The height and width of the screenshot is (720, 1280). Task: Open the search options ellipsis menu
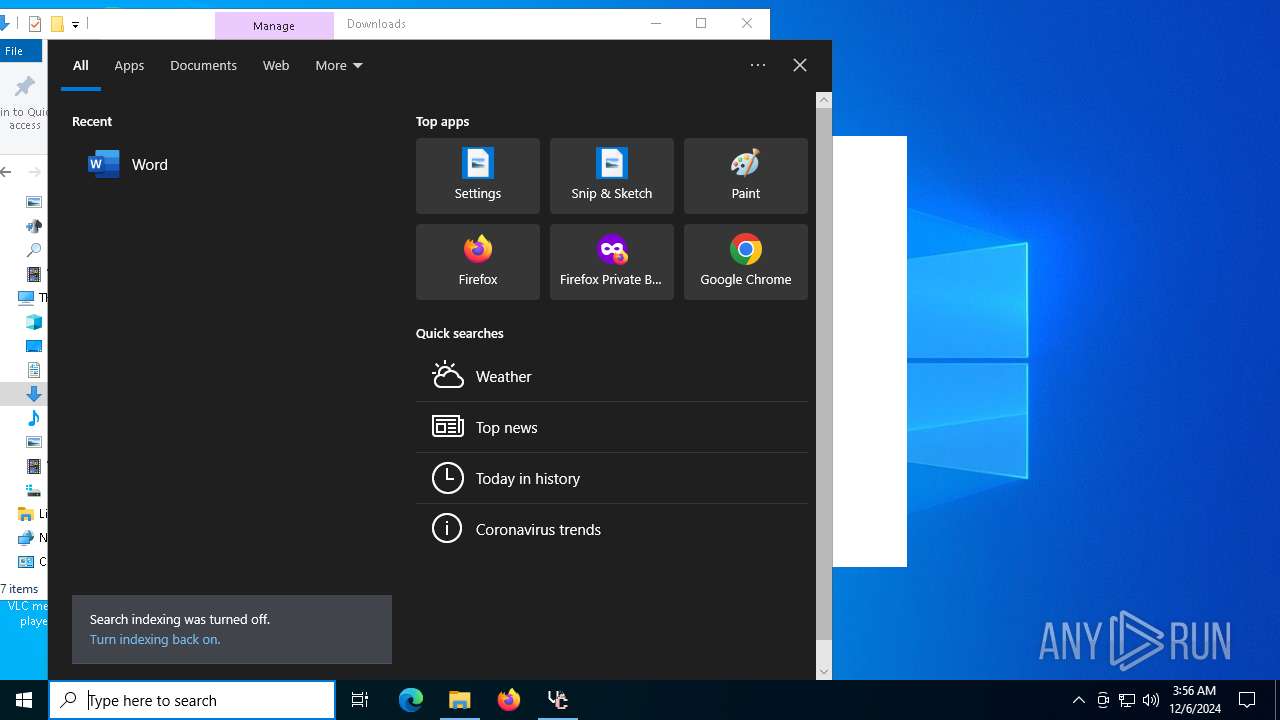click(758, 65)
